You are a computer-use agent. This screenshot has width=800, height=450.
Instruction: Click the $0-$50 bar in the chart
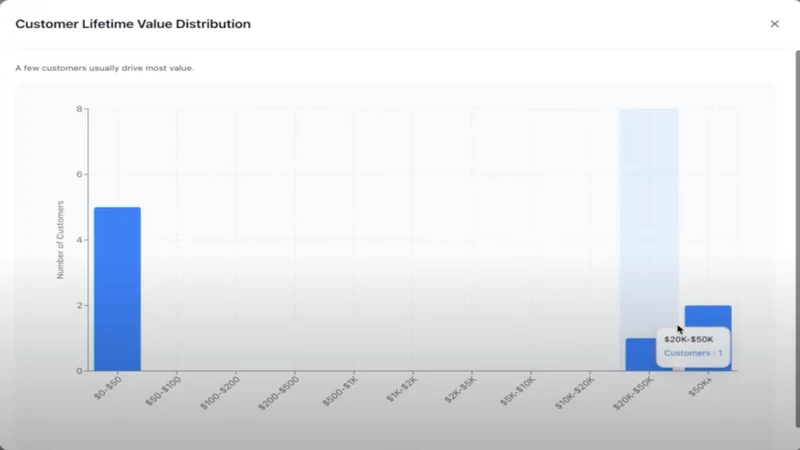click(x=117, y=289)
